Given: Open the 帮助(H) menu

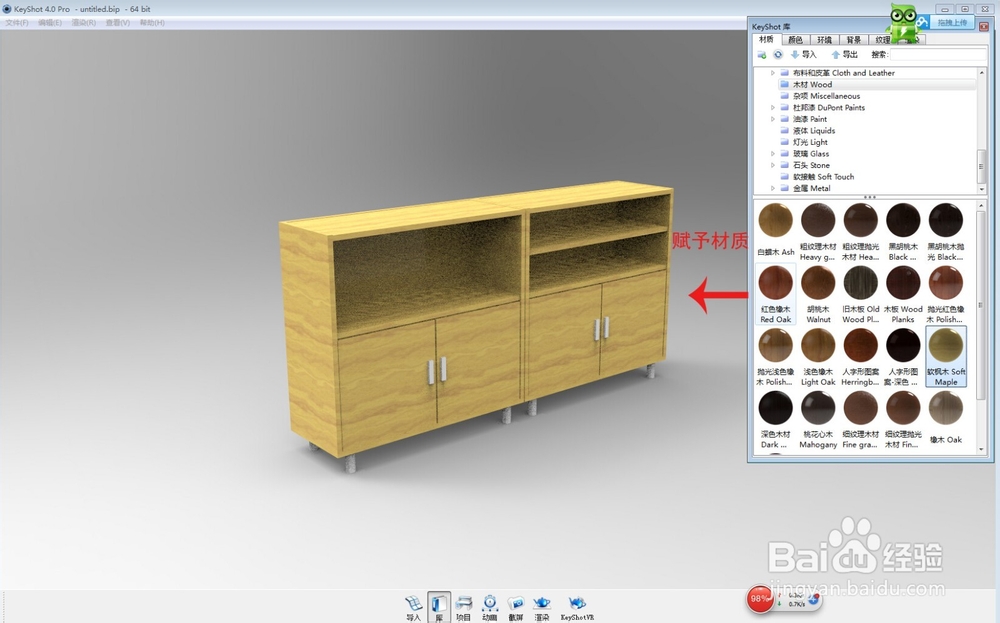Looking at the screenshot, I should pos(152,22).
